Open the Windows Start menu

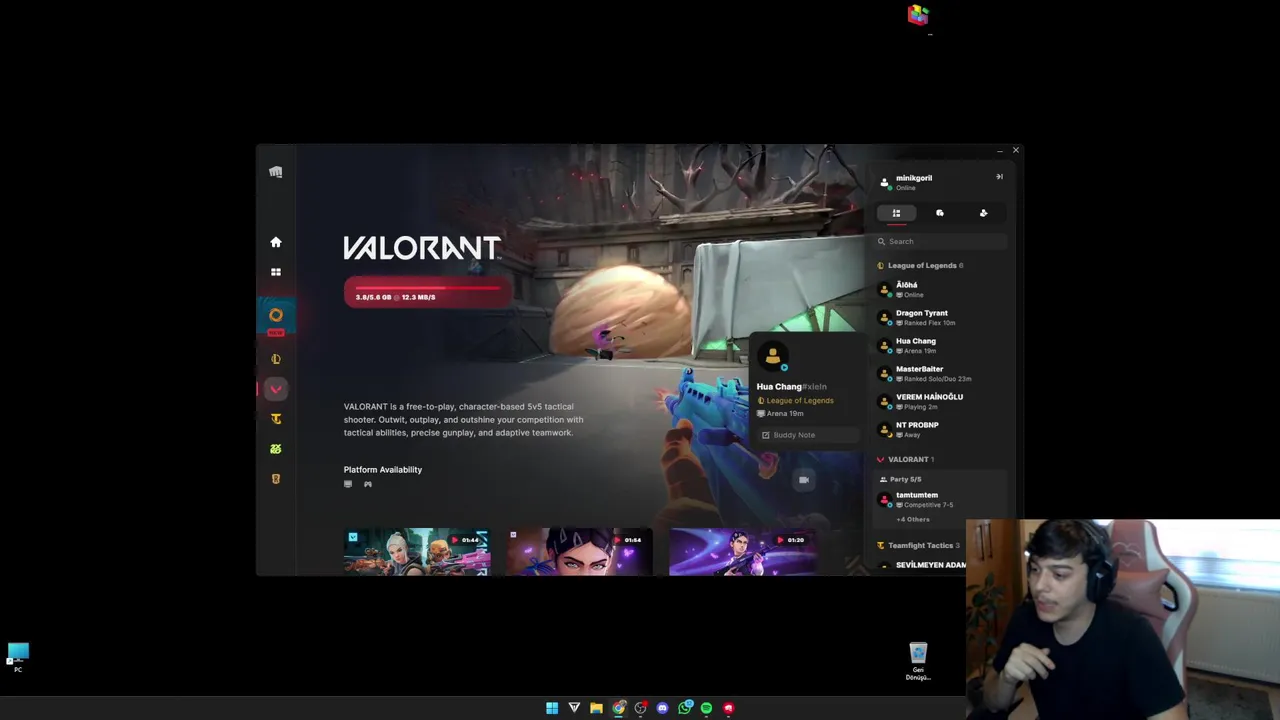pyautogui.click(x=552, y=708)
